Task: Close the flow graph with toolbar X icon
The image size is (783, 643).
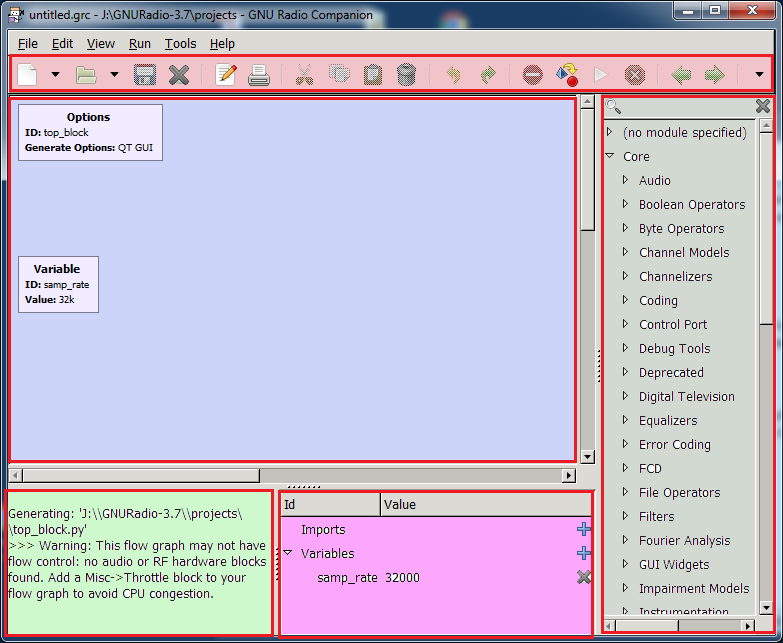Action: click(179, 74)
